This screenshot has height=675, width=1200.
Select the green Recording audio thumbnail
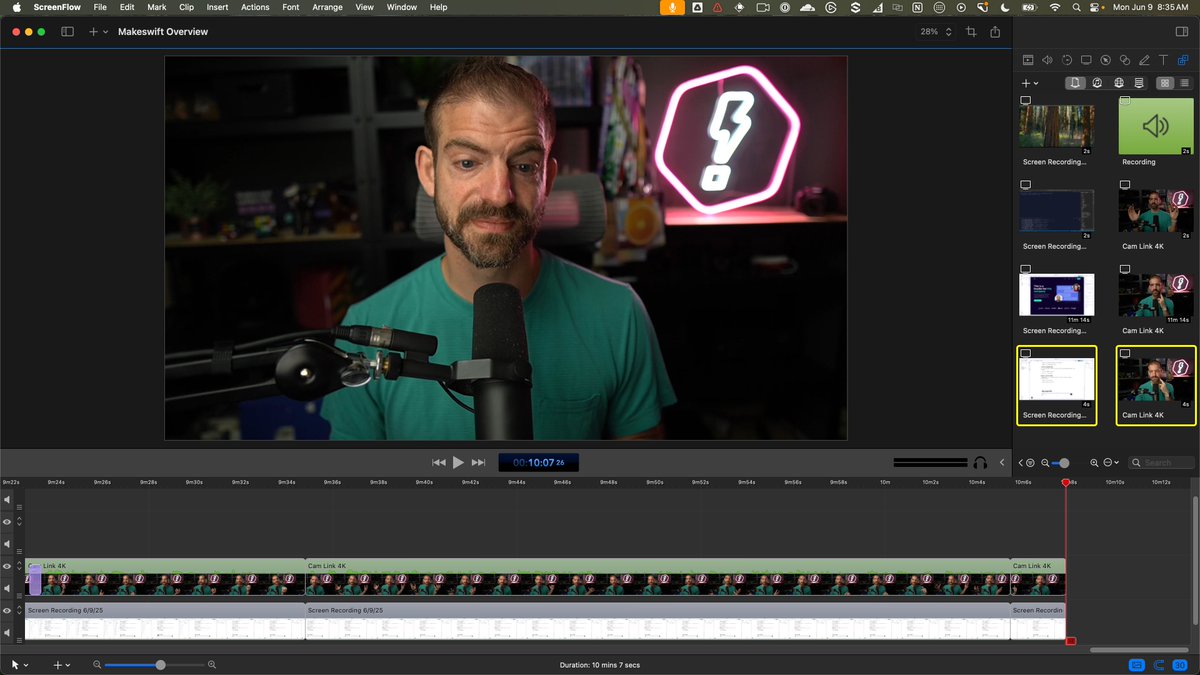click(x=1155, y=126)
